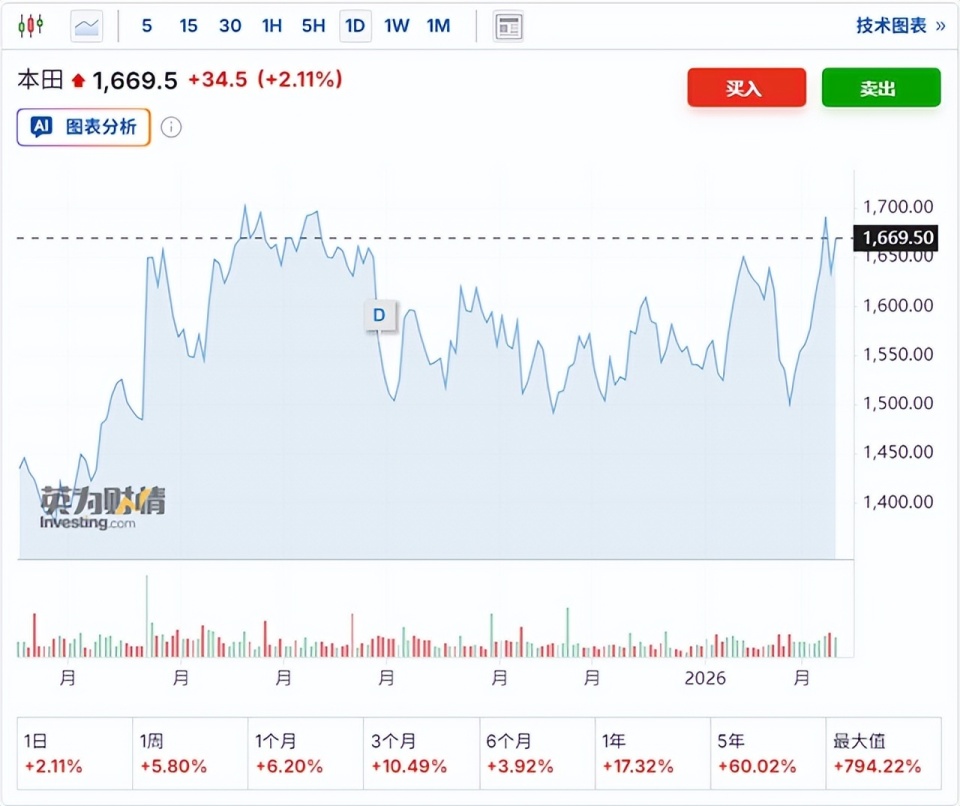
Task: Switch to the 1M interval
Action: click(x=438, y=26)
